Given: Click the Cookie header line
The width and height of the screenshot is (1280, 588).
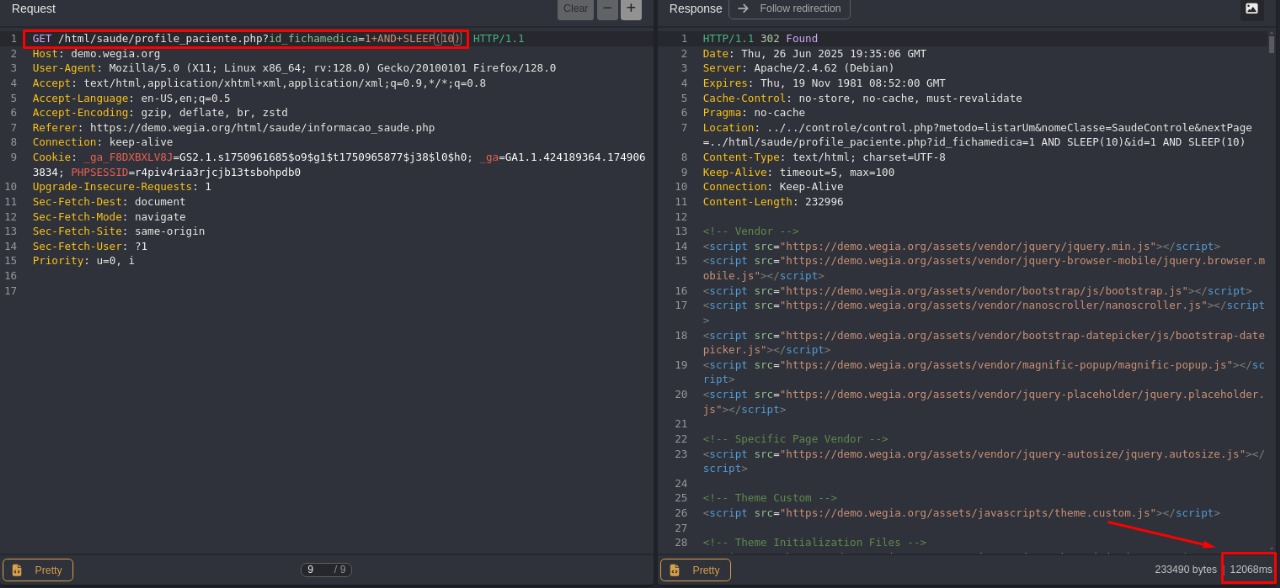Looking at the screenshot, I should tap(339, 165).
